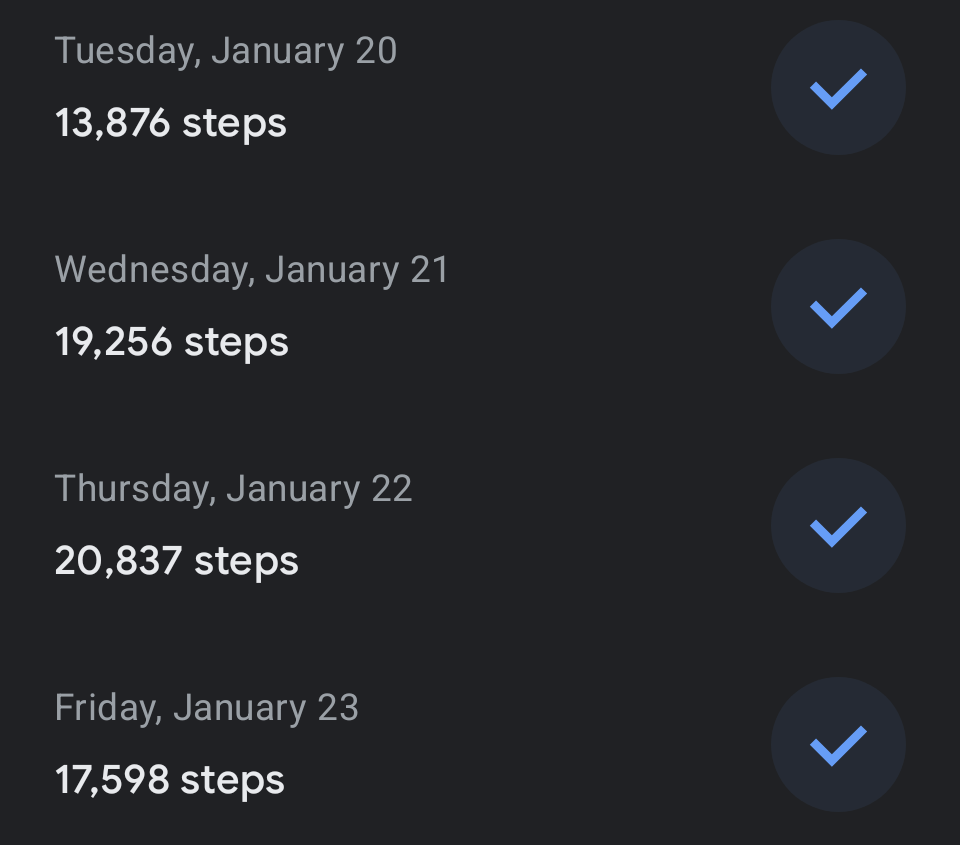Select the goal-met badge beside 19,256 steps
Screen dimensions: 960x845
838,307
